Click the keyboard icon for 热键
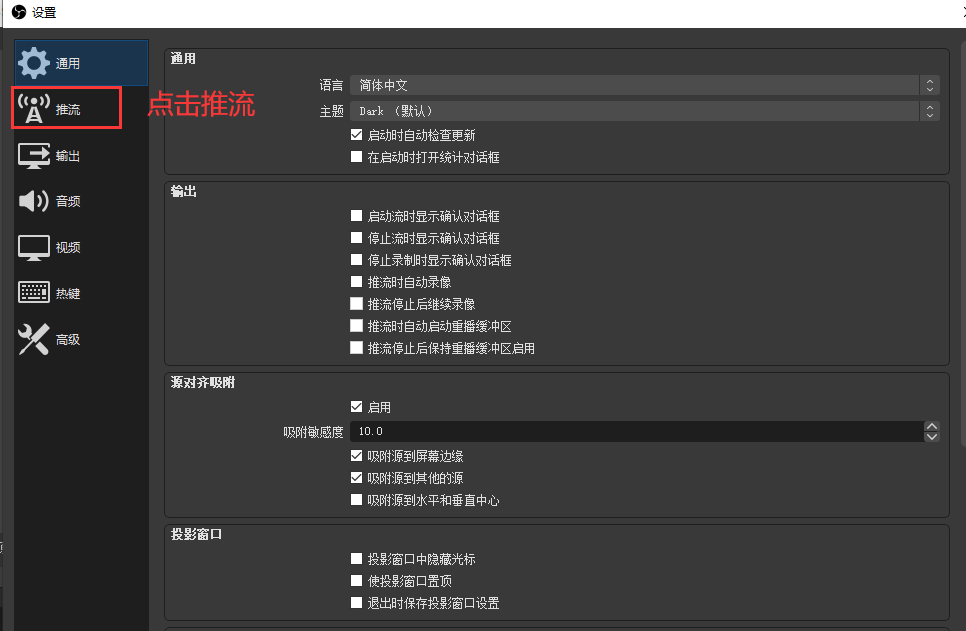Screen dimensions: 966x631 [x=34, y=293]
